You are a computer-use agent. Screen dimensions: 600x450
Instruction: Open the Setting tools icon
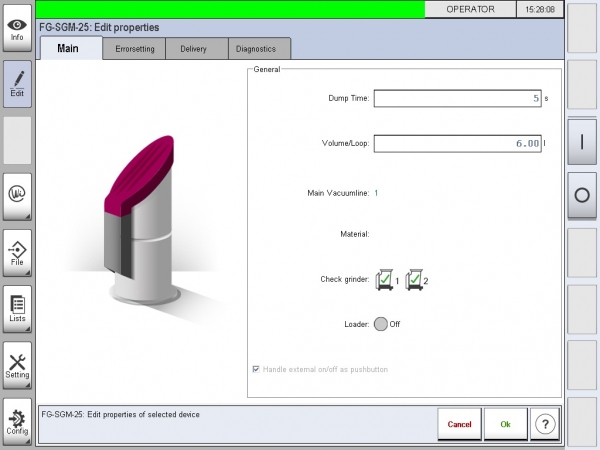coord(17,364)
